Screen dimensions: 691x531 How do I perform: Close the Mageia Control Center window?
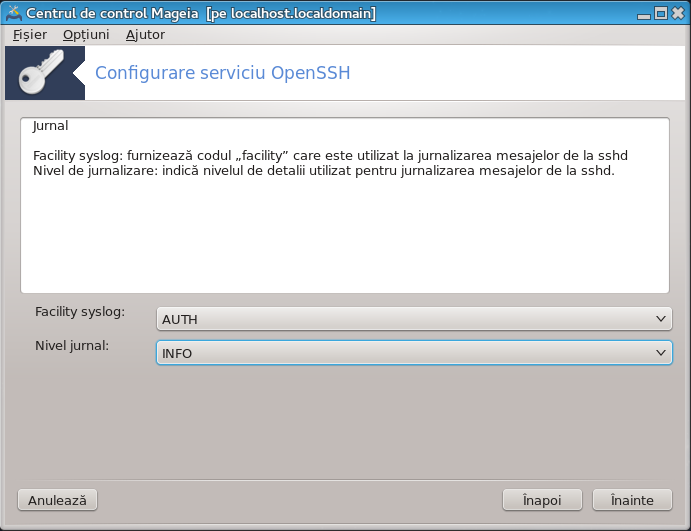click(678, 14)
